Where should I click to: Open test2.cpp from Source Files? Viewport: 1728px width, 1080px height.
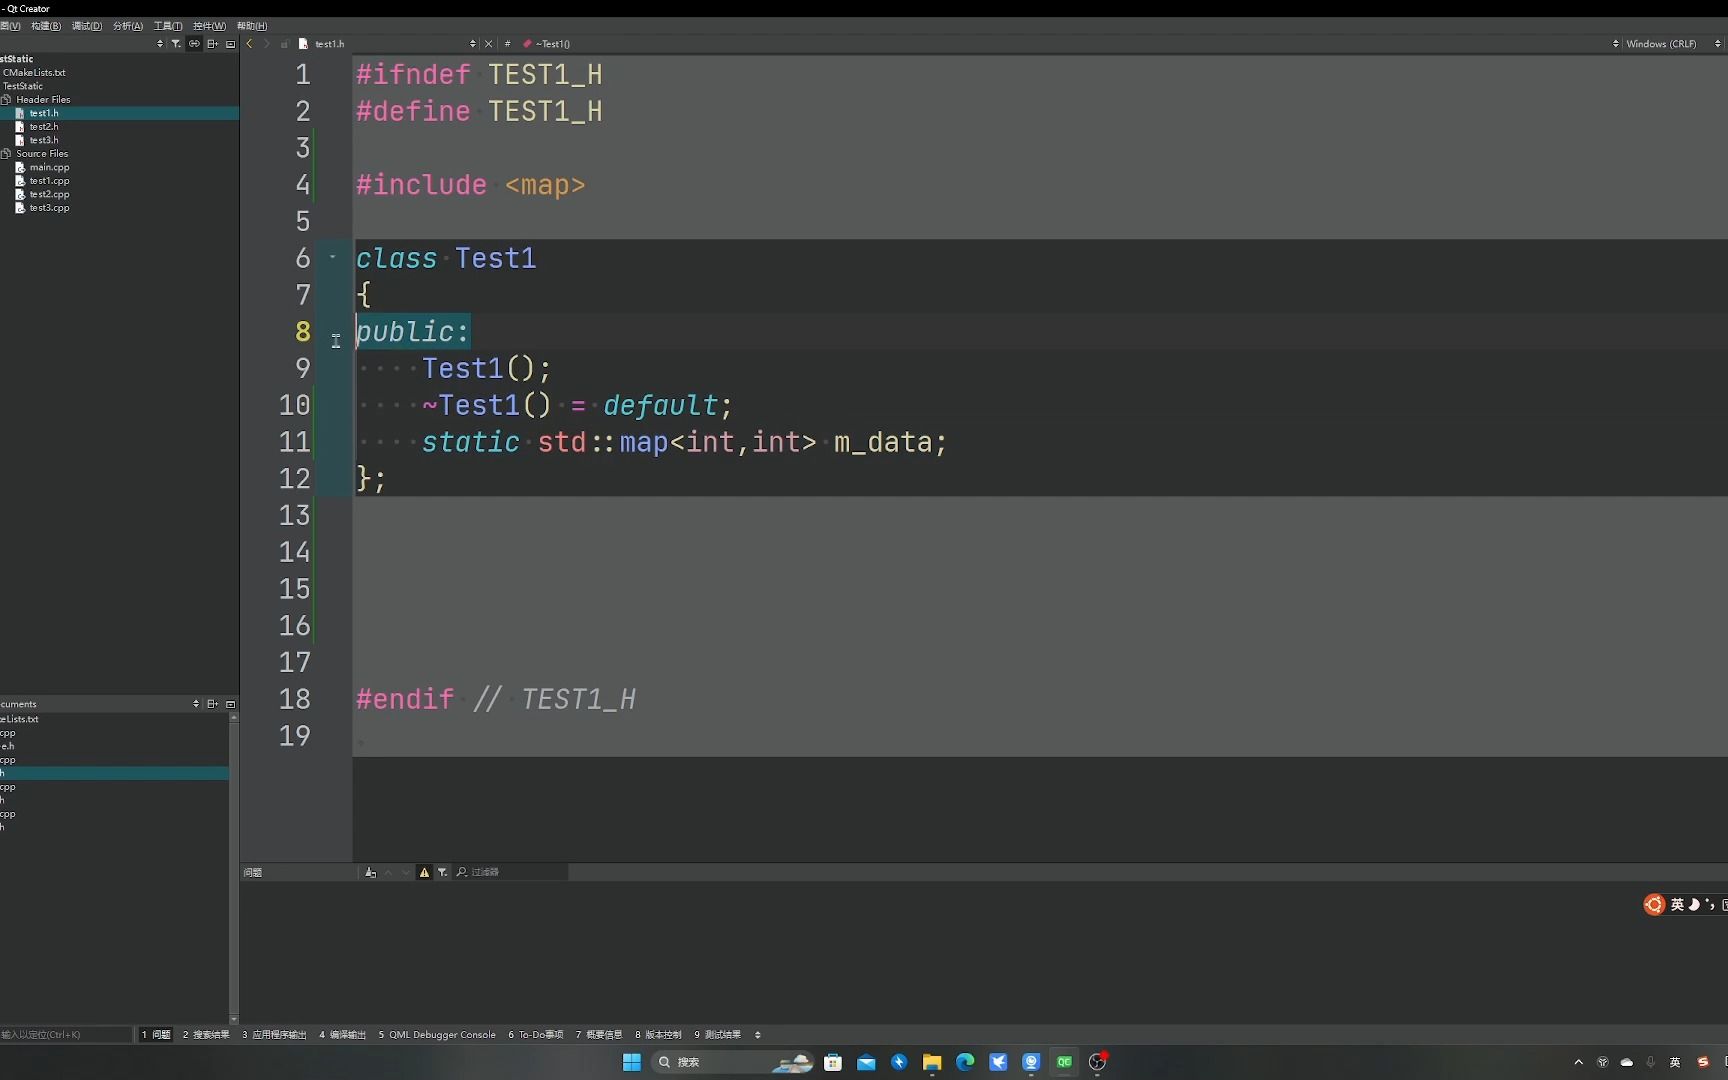click(49, 194)
